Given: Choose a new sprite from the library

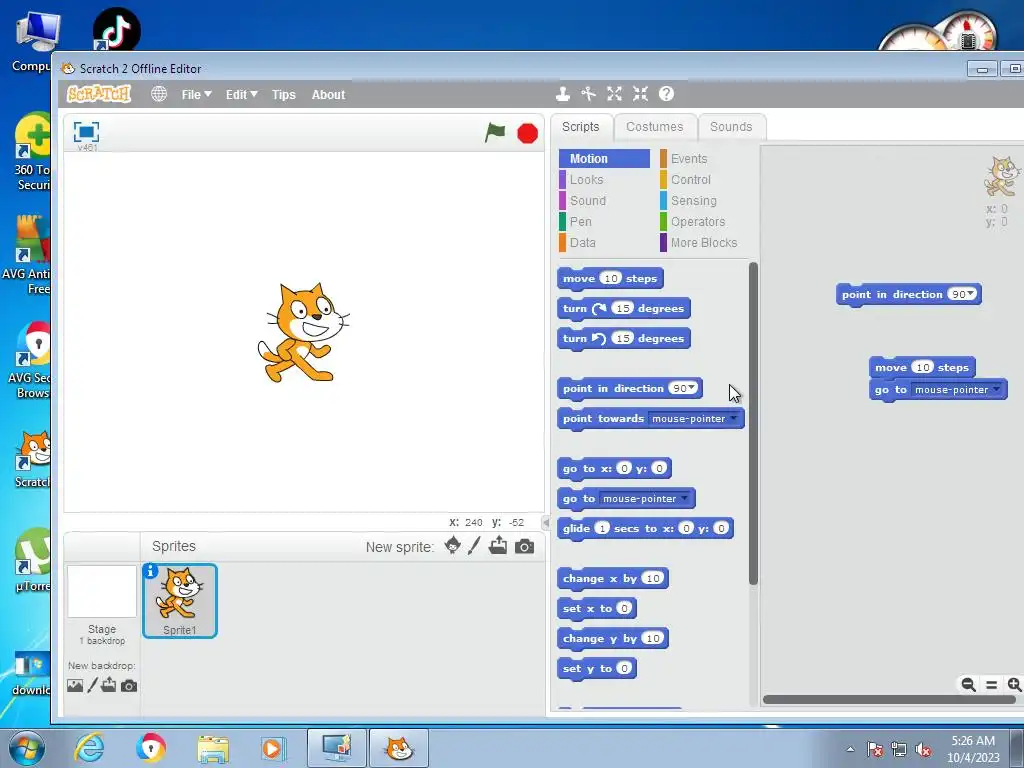Looking at the screenshot, I should point(452,545).
